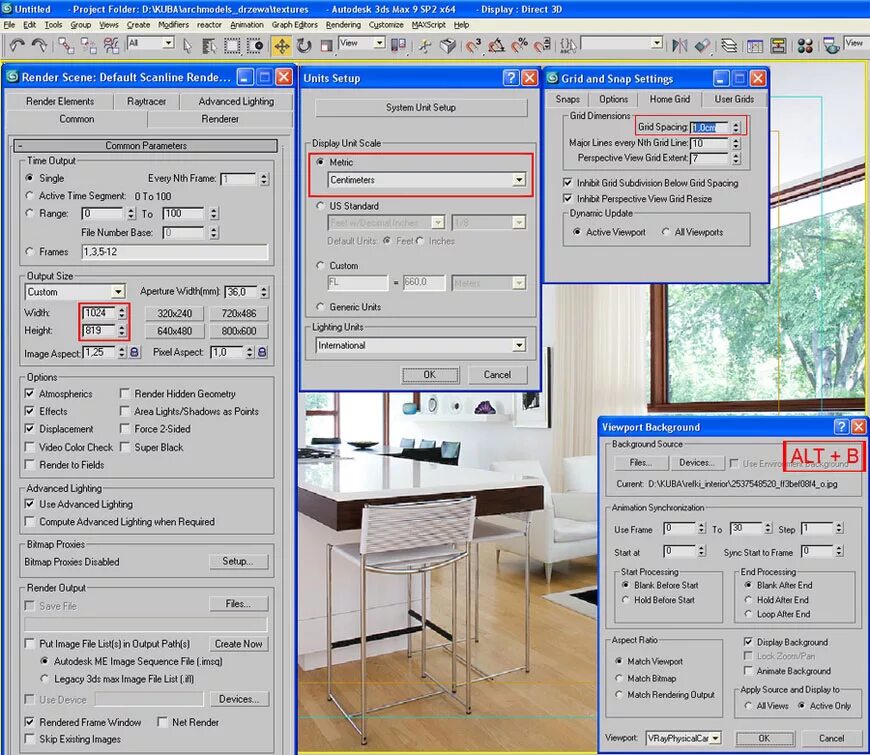
Task: Open the Curve Editor icon
Action: [x=755, y=45]
